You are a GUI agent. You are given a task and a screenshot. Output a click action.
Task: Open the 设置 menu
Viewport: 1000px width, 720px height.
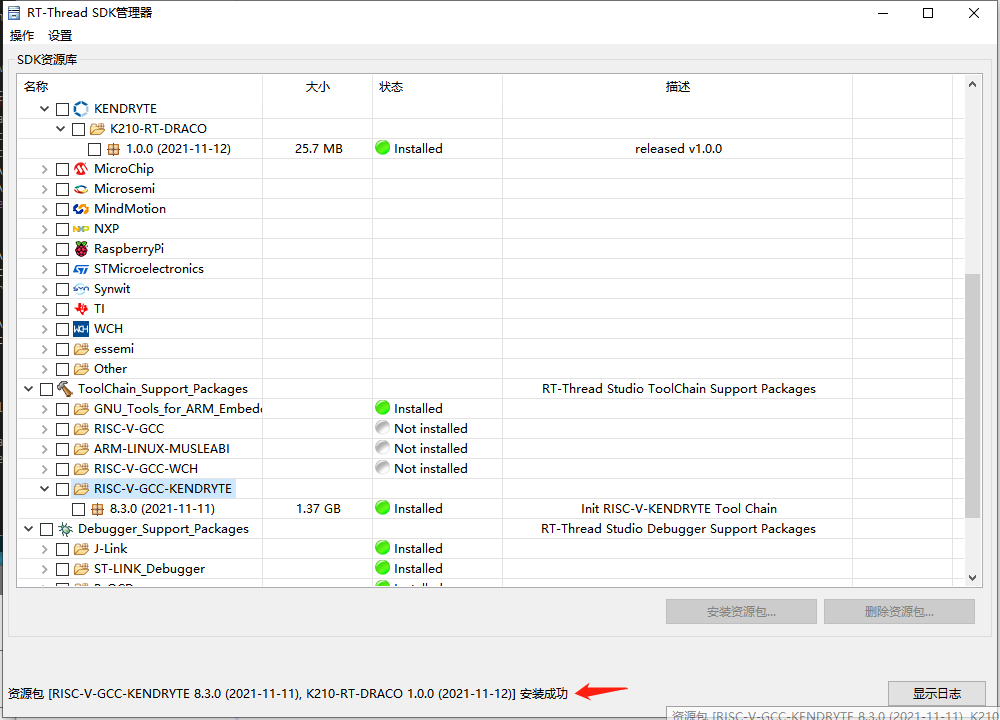61,36
